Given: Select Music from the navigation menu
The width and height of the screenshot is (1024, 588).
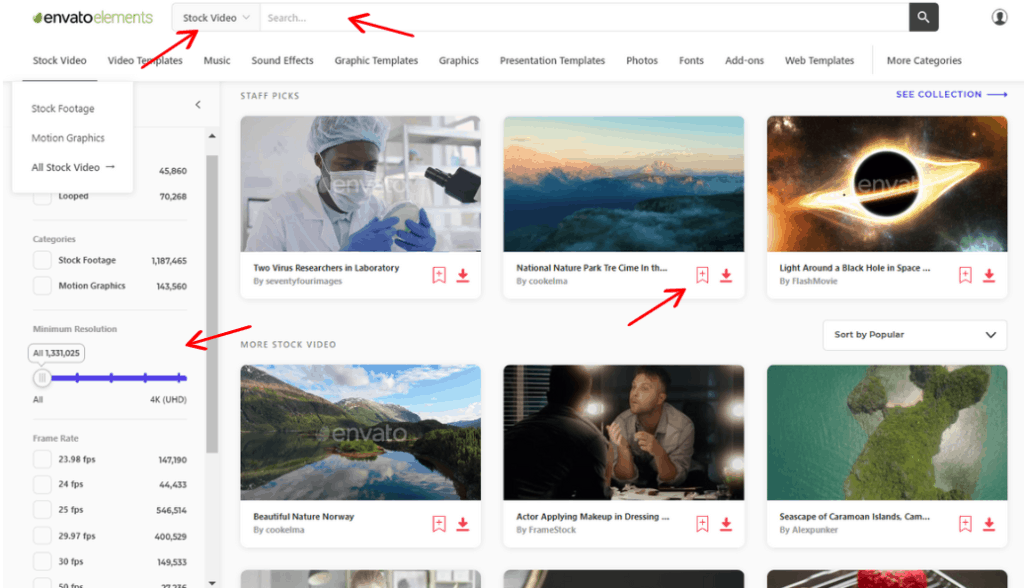Looking at the screenshot, I should point(216,60).
